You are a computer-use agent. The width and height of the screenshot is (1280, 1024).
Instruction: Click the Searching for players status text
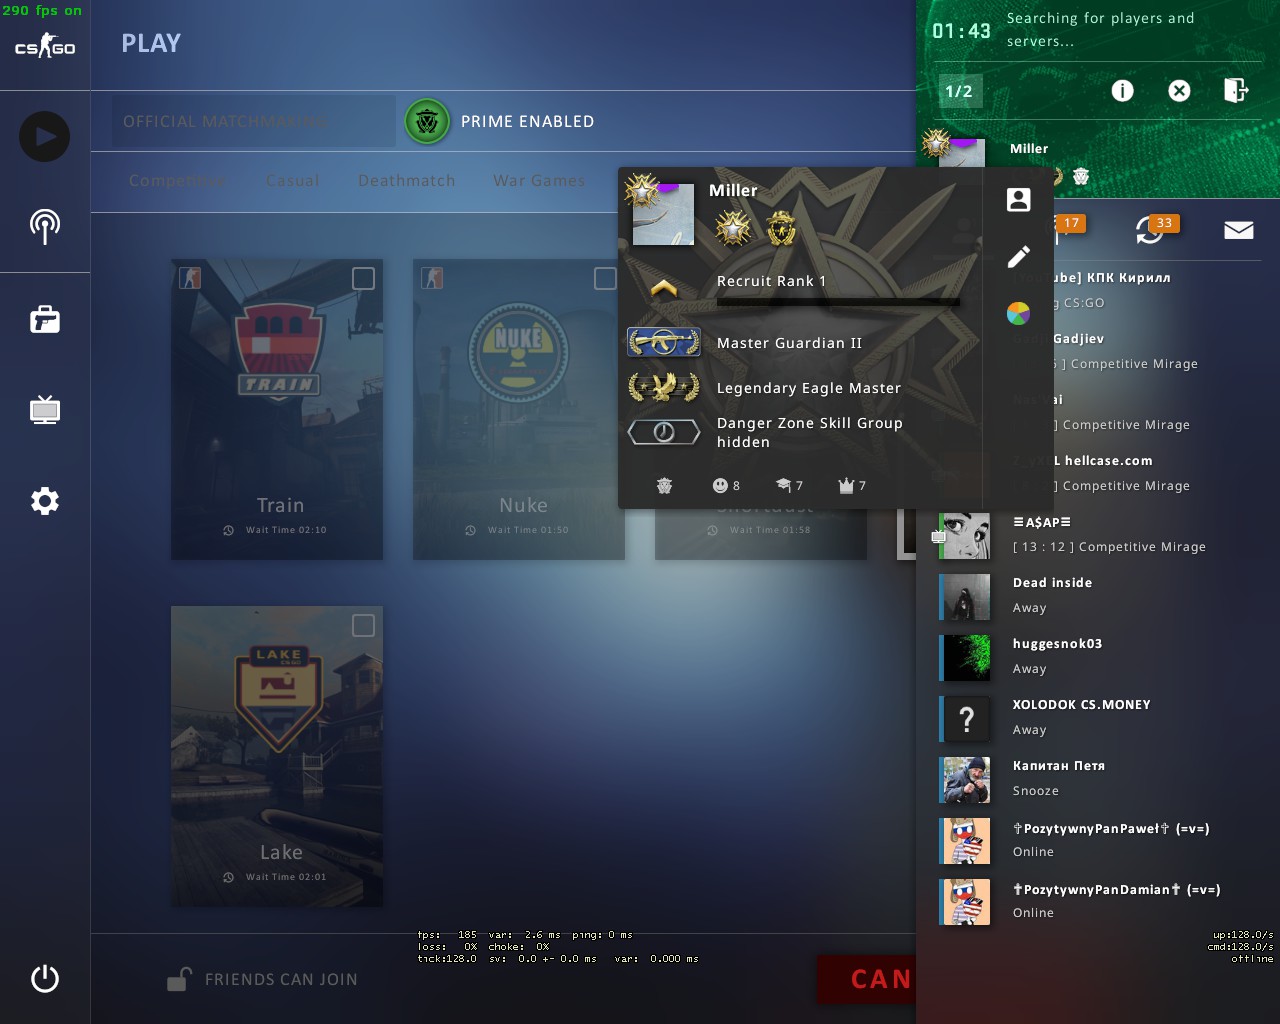(x=1100, y=30)
